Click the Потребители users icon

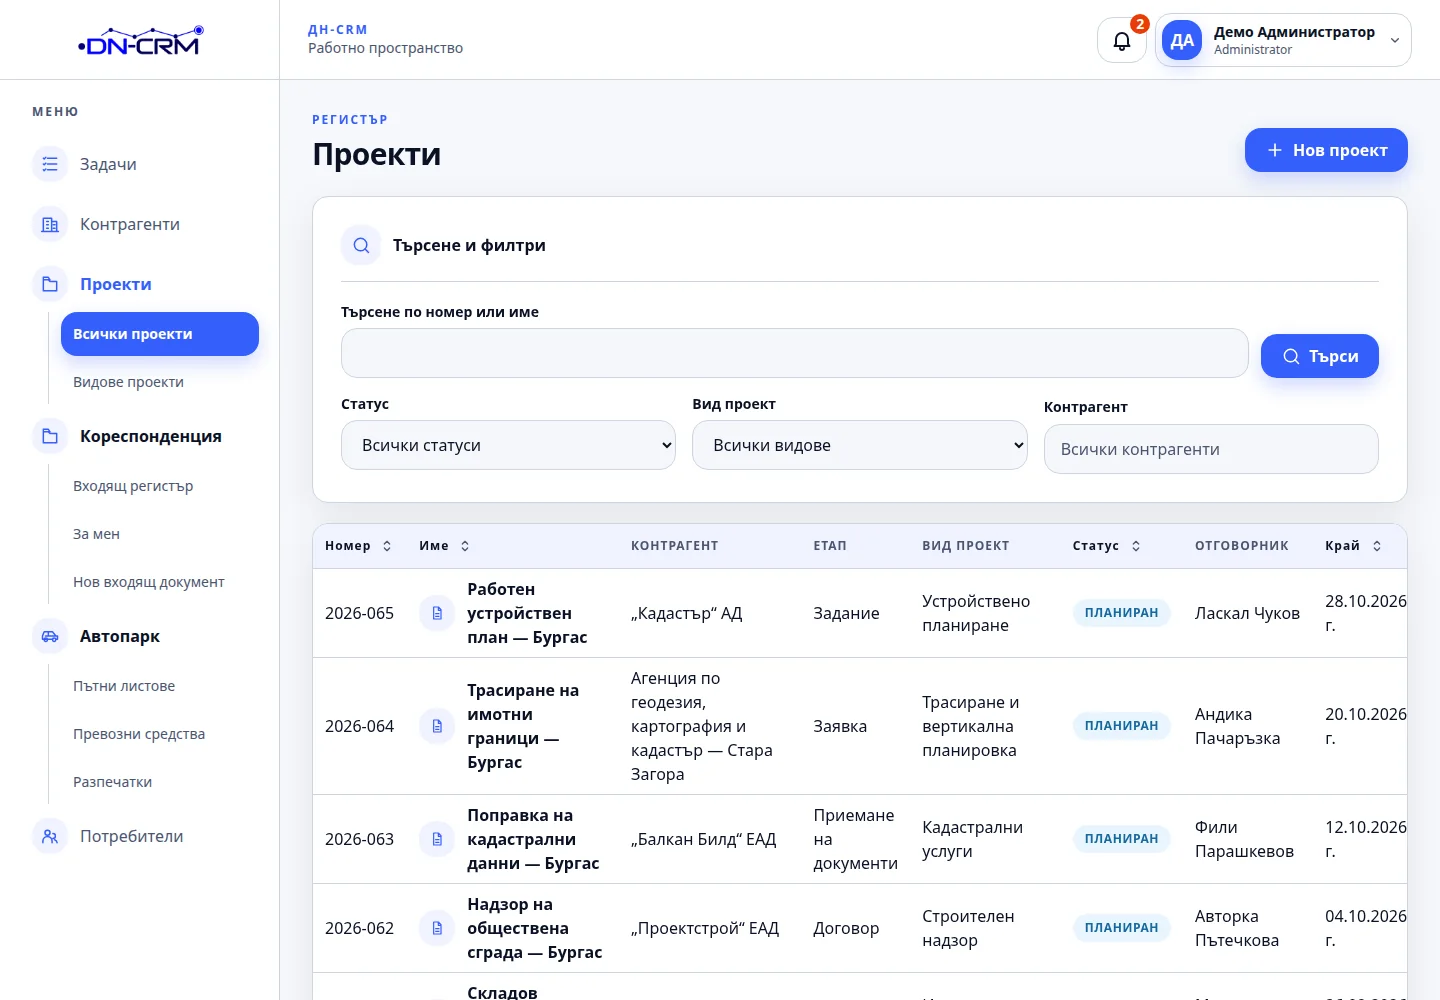click(50, 836)
